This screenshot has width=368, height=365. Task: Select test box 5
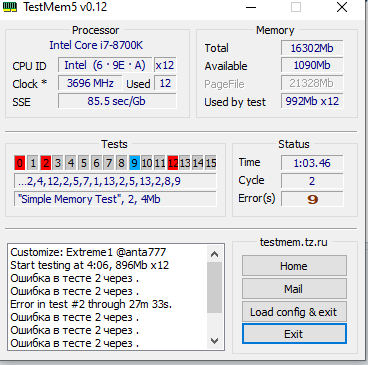point(84,163)
